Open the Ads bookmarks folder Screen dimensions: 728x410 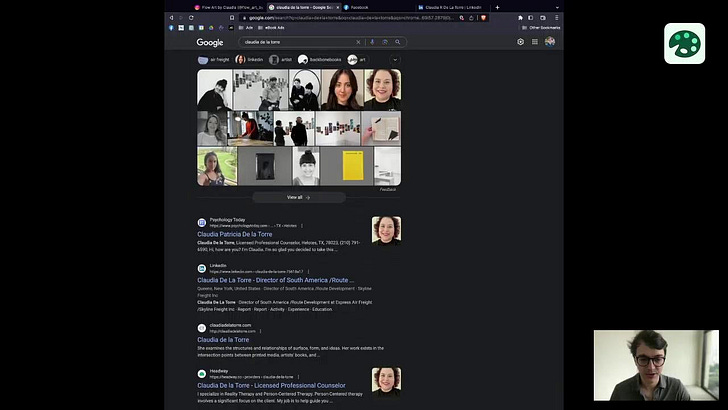(x=246, y=28)
